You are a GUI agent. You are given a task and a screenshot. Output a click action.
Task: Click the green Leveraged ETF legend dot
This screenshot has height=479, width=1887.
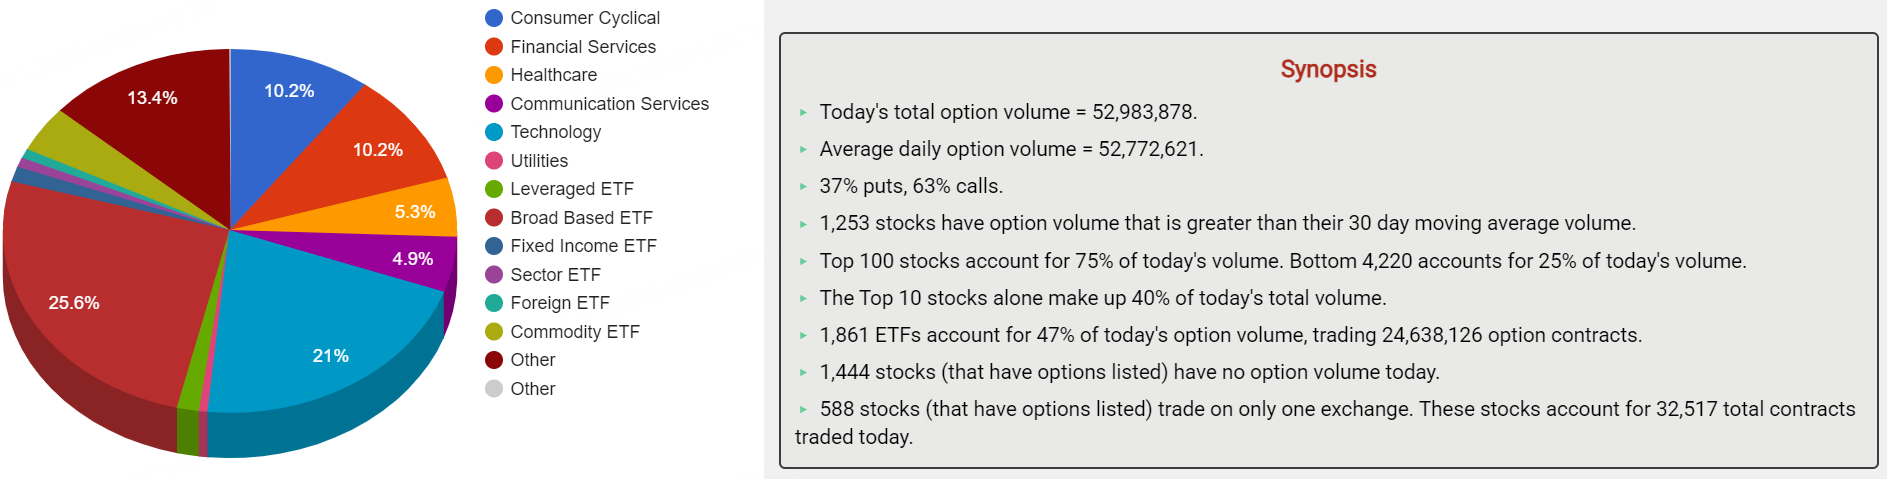coord(494,189)
